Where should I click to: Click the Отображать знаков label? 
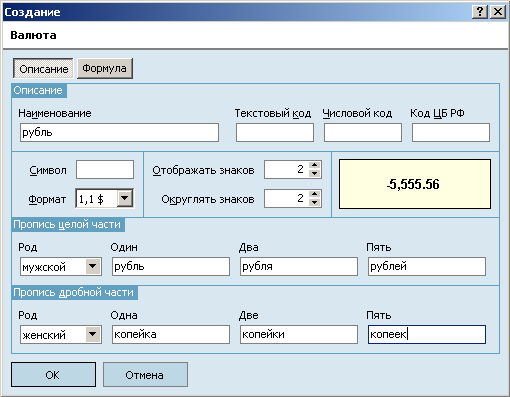point(203,170)
